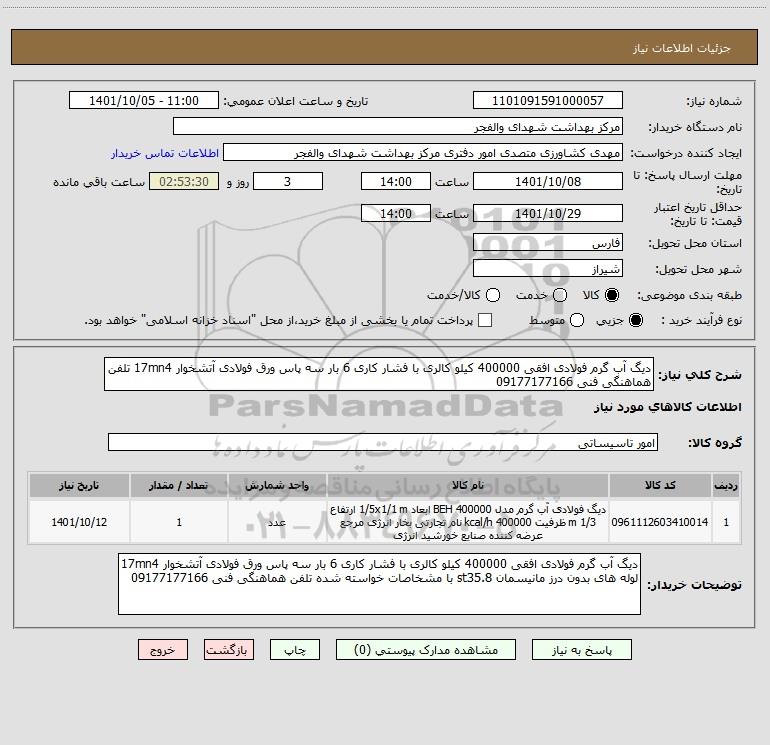Click the delivery city field شیراز
Screen dimensions: 770x745
pyautogui.click(x=548, y=268)
